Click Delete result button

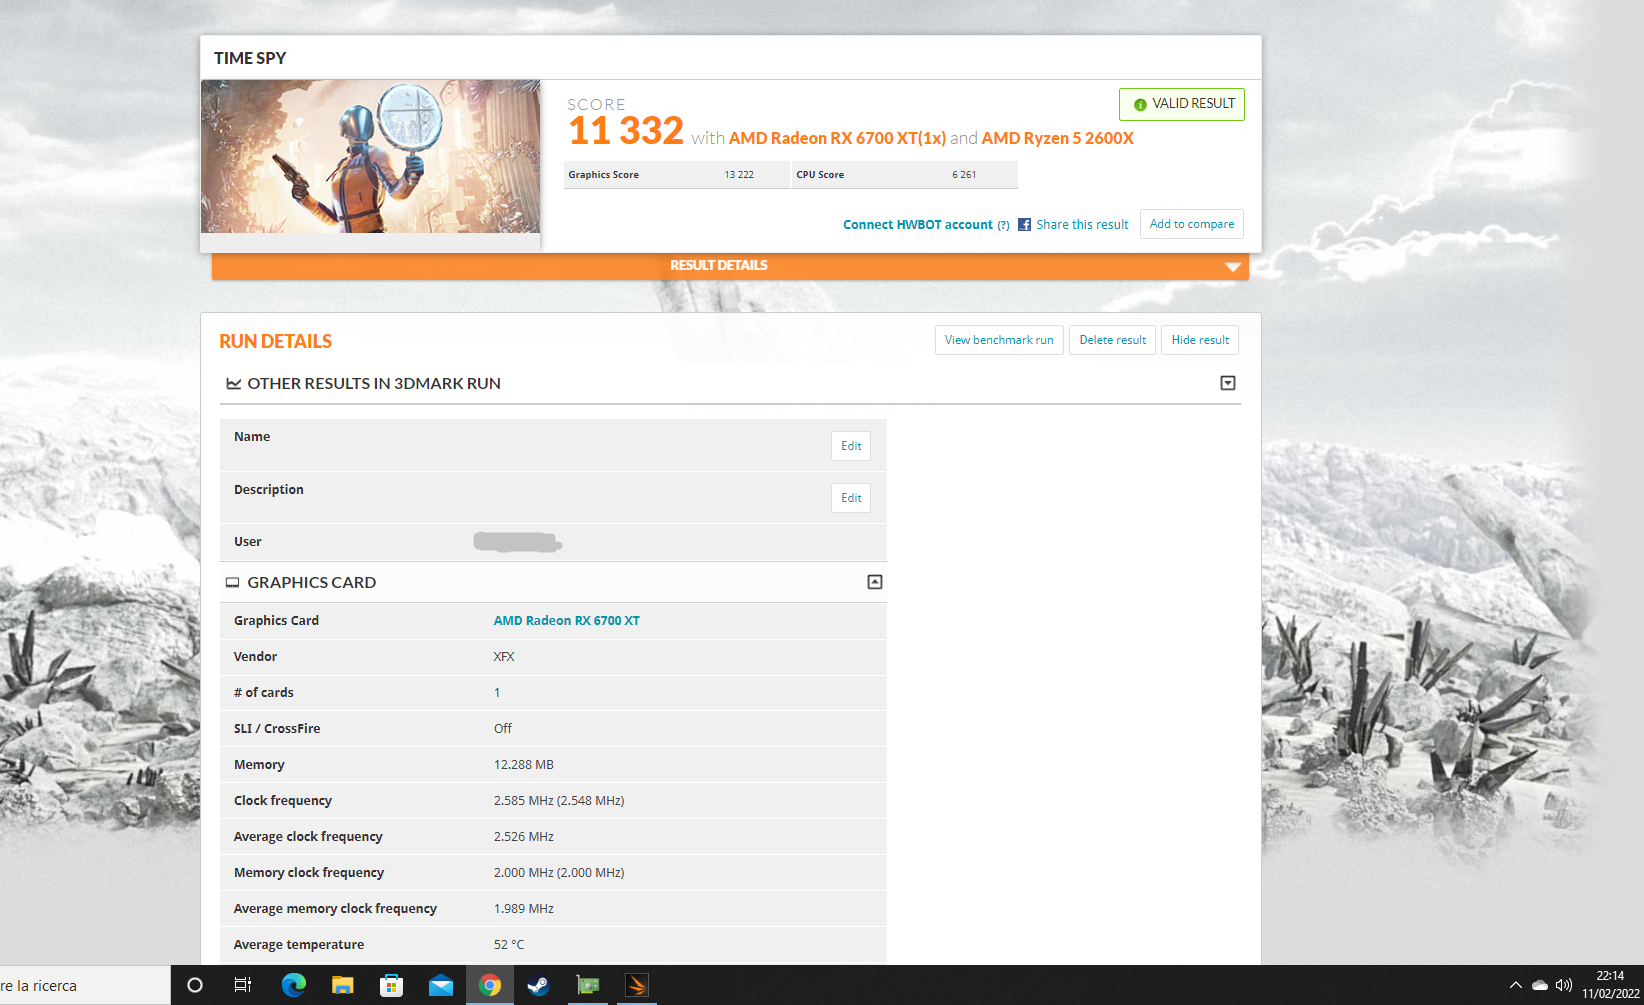pos(1113,340)
